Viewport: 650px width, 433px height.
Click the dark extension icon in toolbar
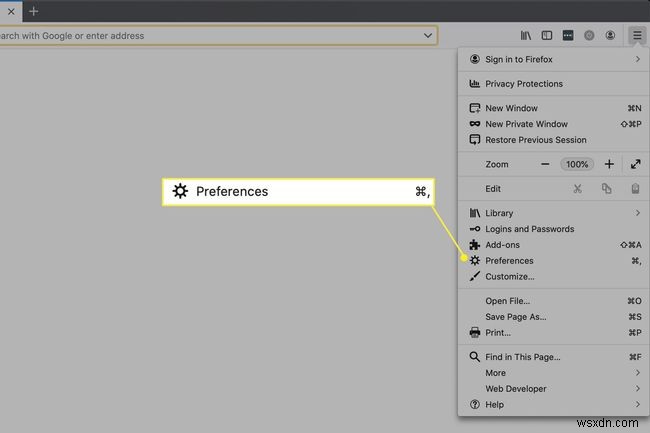tap(568, 36)
